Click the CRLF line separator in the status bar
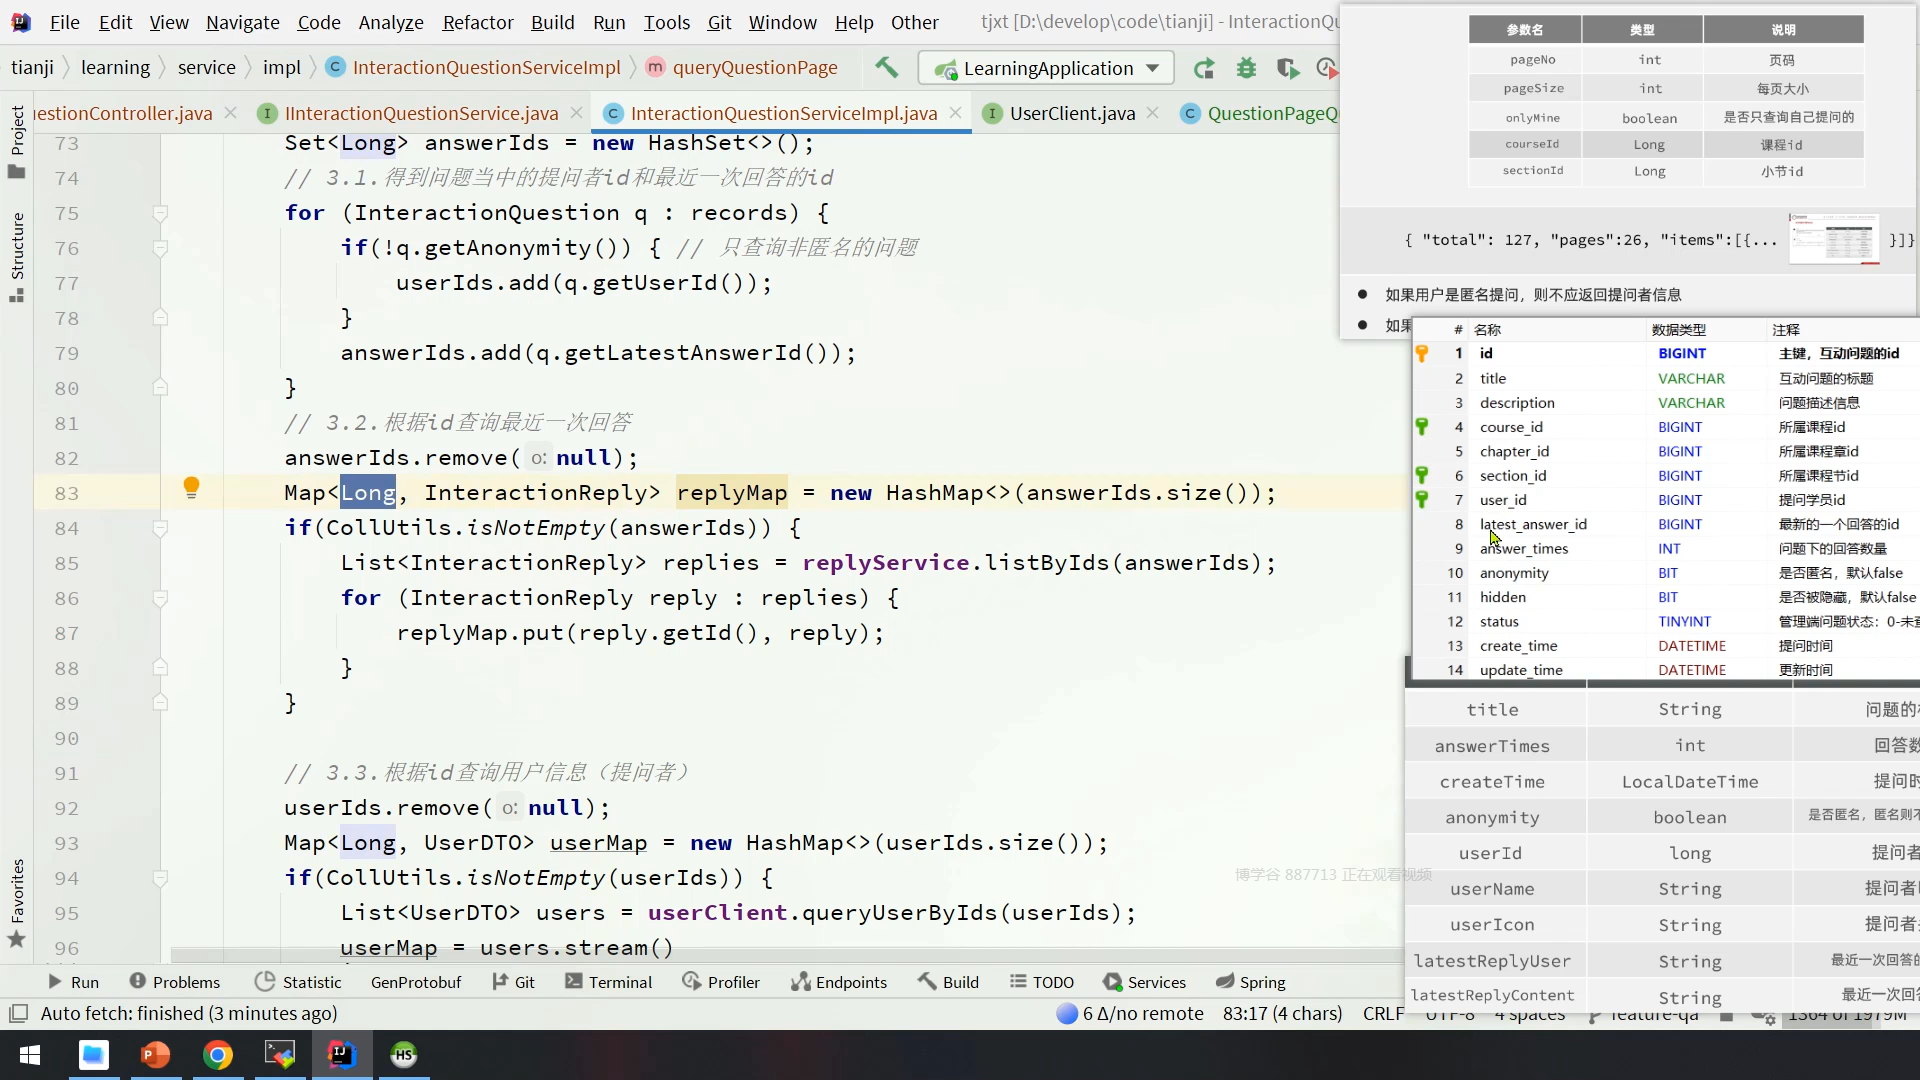1920x1080 pixels. (1383, 1013)
